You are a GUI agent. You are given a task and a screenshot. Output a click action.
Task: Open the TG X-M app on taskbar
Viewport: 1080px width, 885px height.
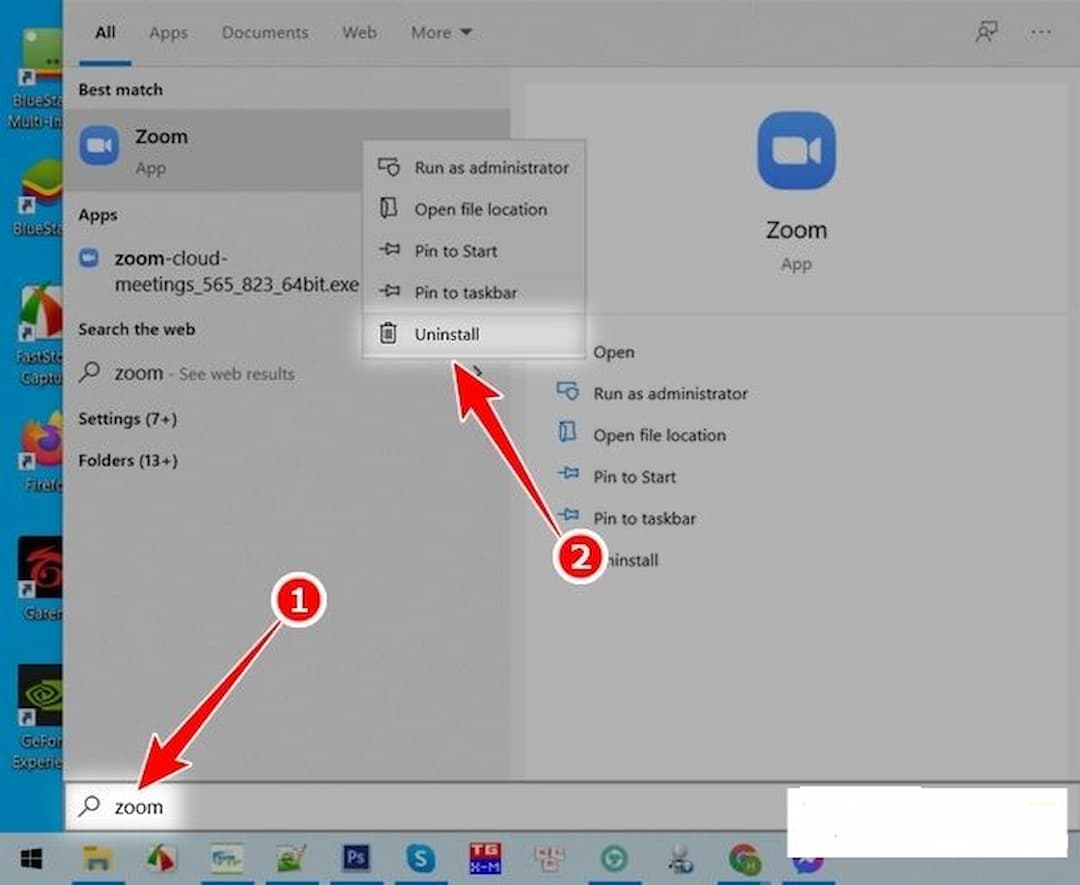click(485, 858)
